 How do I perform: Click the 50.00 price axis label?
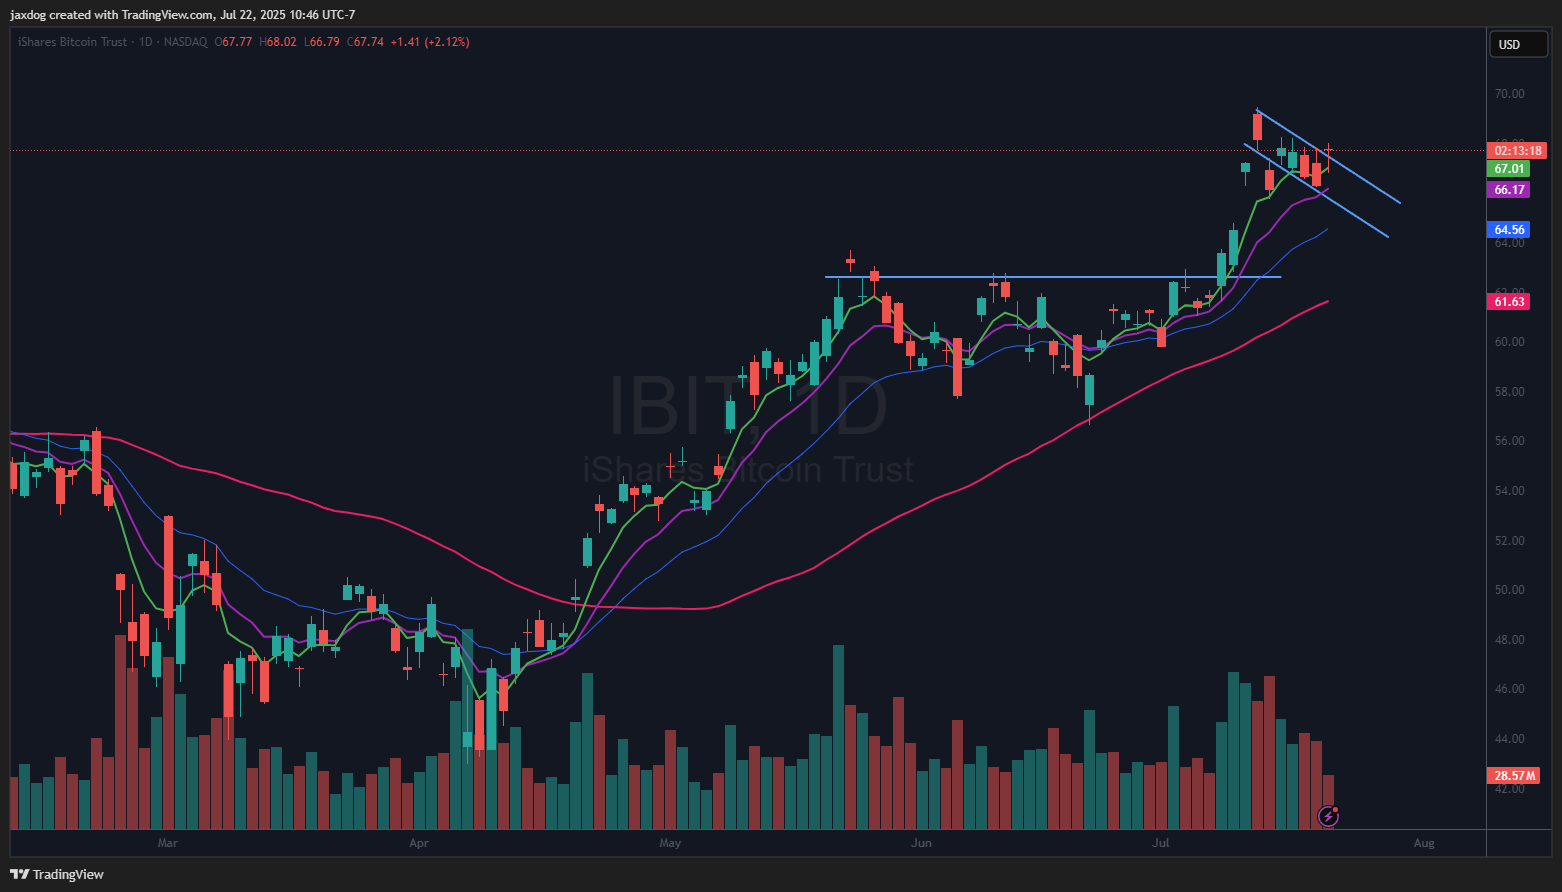(x=1509, y=590)
